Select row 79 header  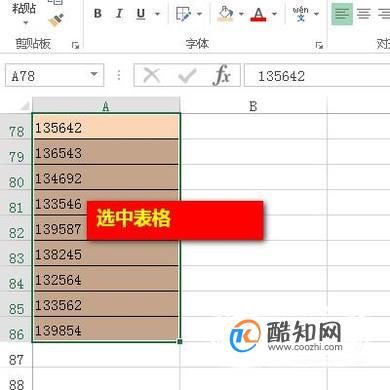pos(16,152)
